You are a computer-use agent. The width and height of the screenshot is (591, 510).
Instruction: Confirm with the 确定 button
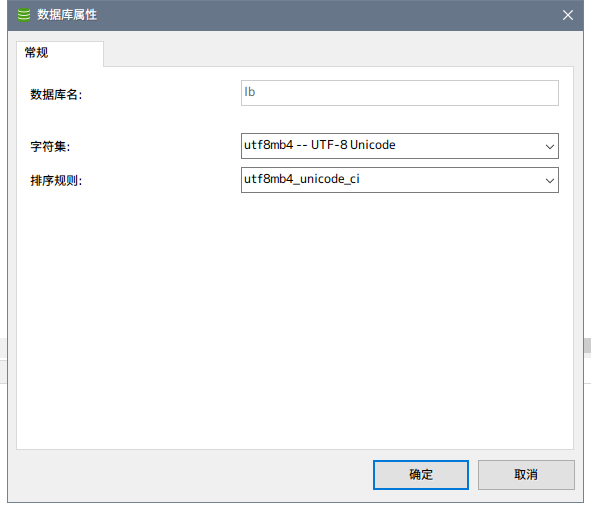[421, 475]
